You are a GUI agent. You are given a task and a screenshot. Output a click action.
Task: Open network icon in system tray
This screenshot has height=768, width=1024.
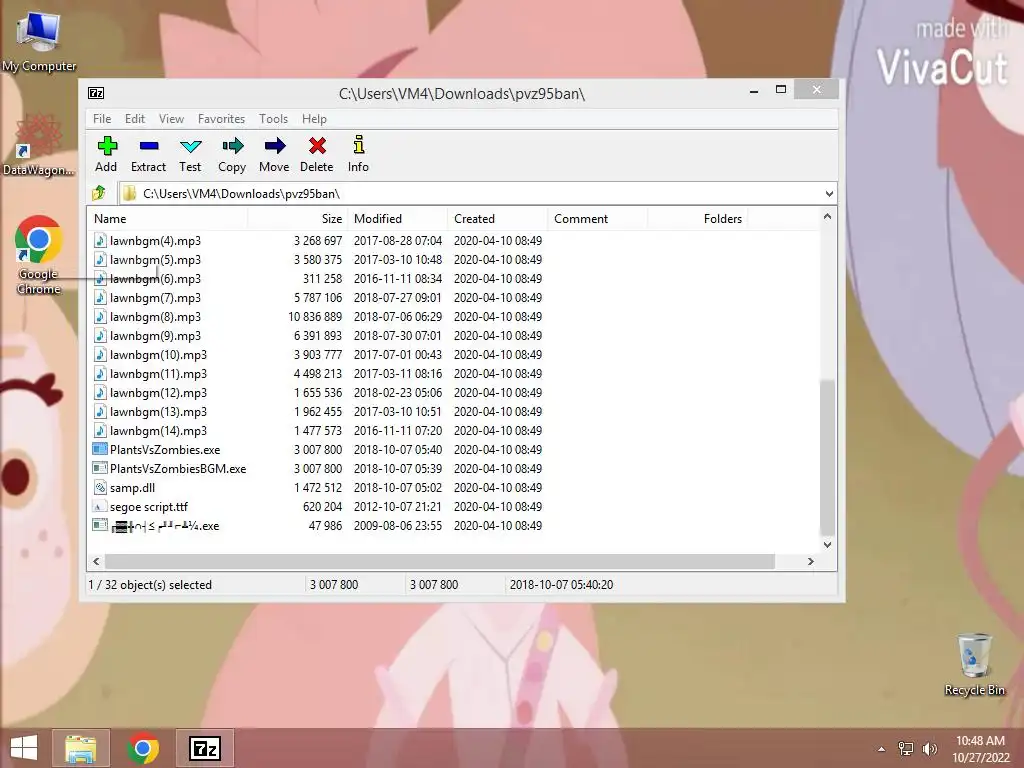(x=906, y=748)
